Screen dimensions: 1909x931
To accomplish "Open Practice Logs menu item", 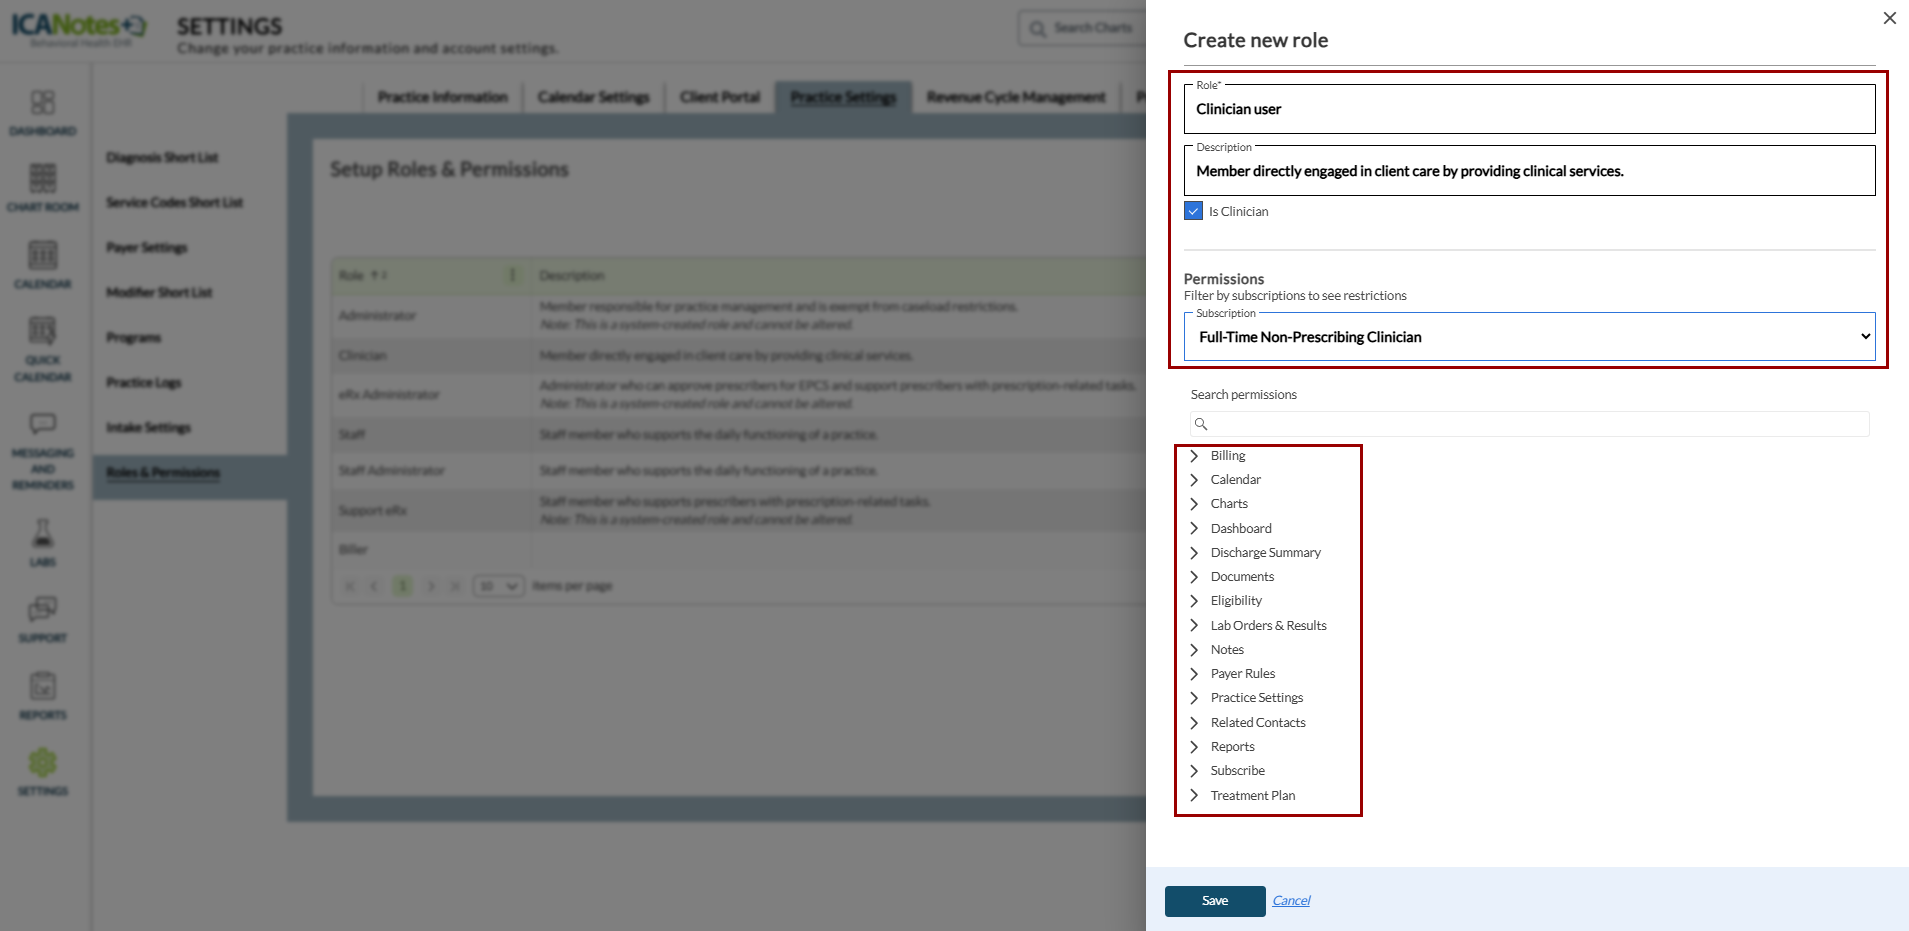I will (x=144, y=383).
